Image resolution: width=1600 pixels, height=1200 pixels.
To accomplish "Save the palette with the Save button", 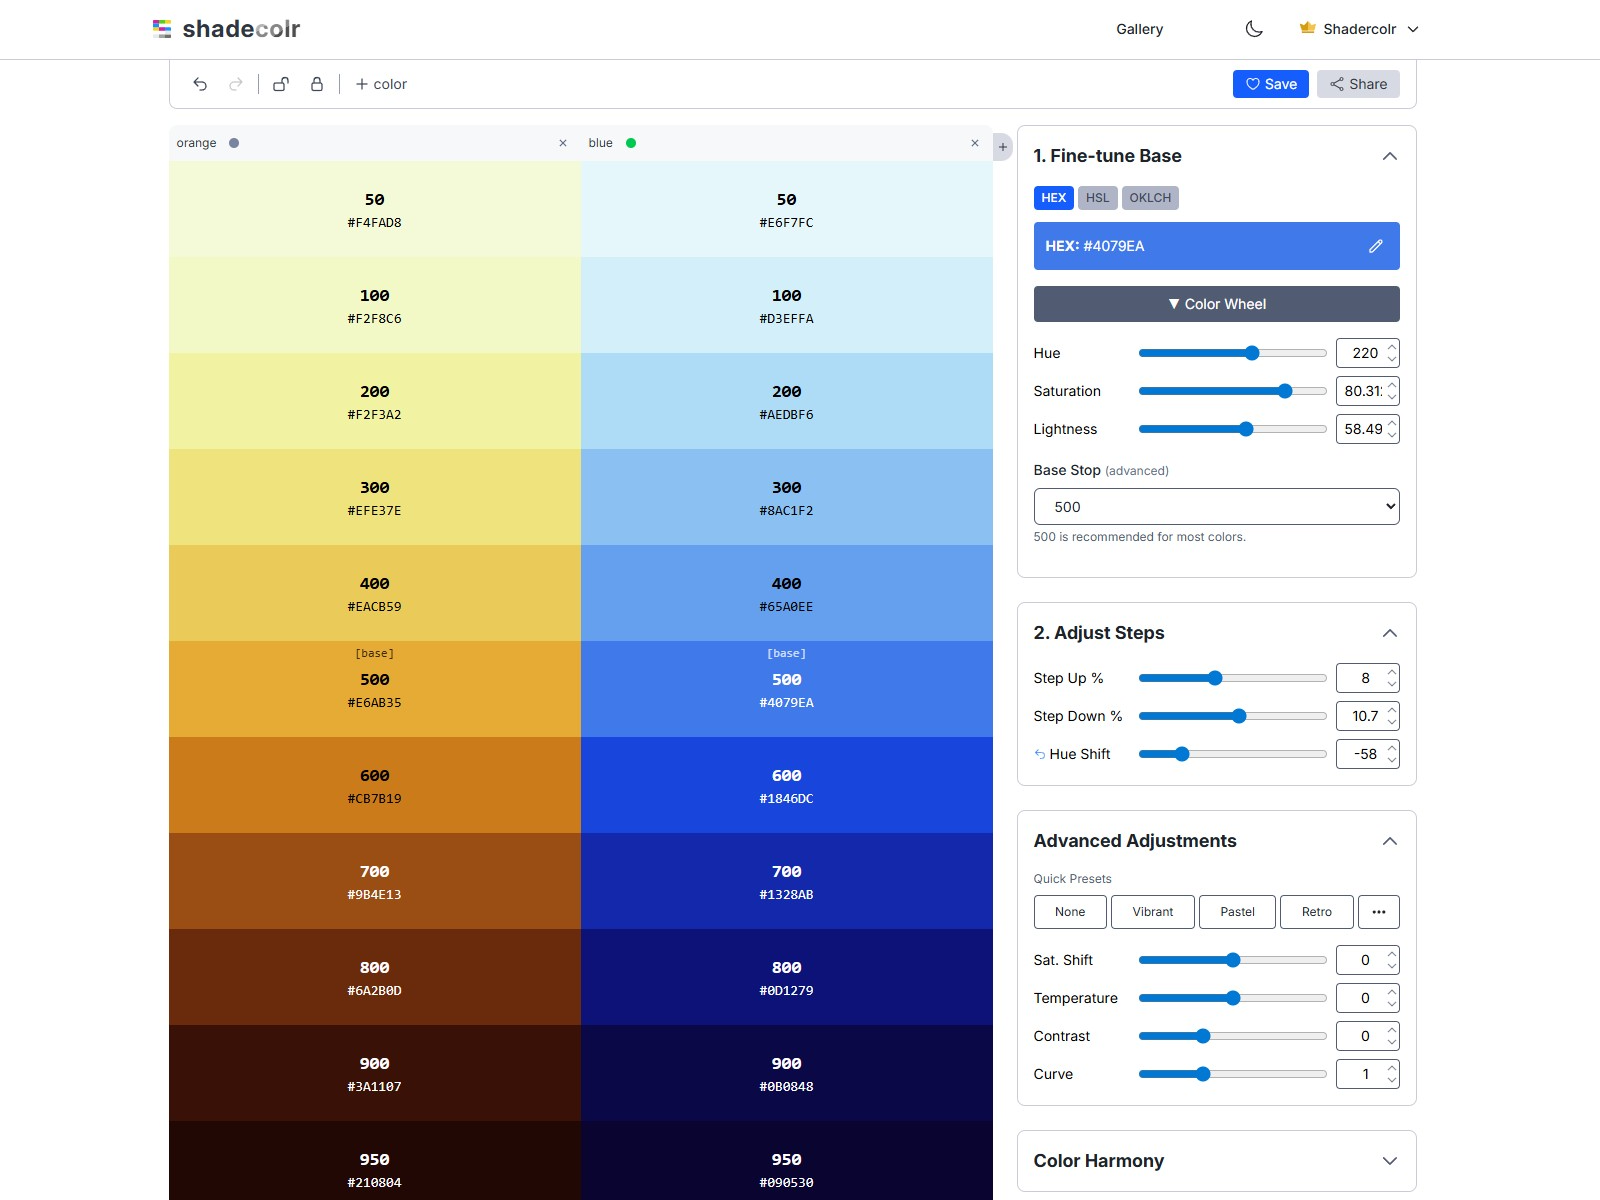I will click(1270, 84).
